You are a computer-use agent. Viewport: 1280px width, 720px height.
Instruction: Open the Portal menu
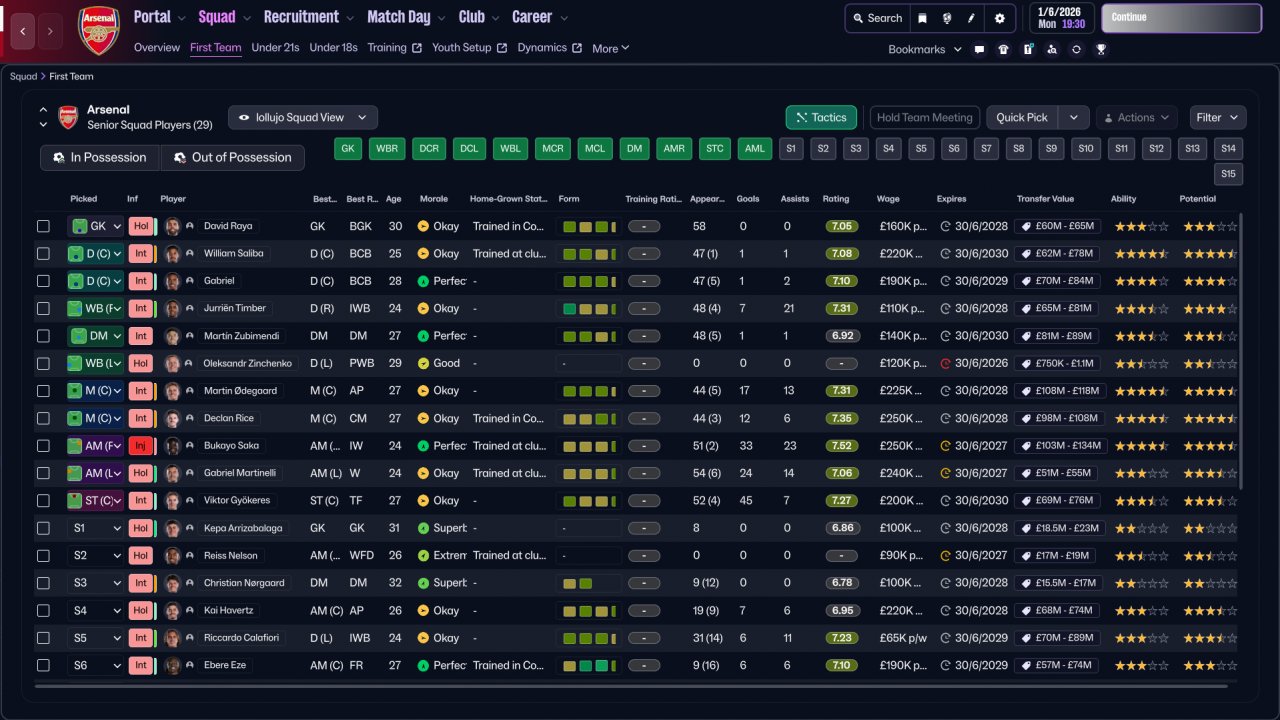160,17
